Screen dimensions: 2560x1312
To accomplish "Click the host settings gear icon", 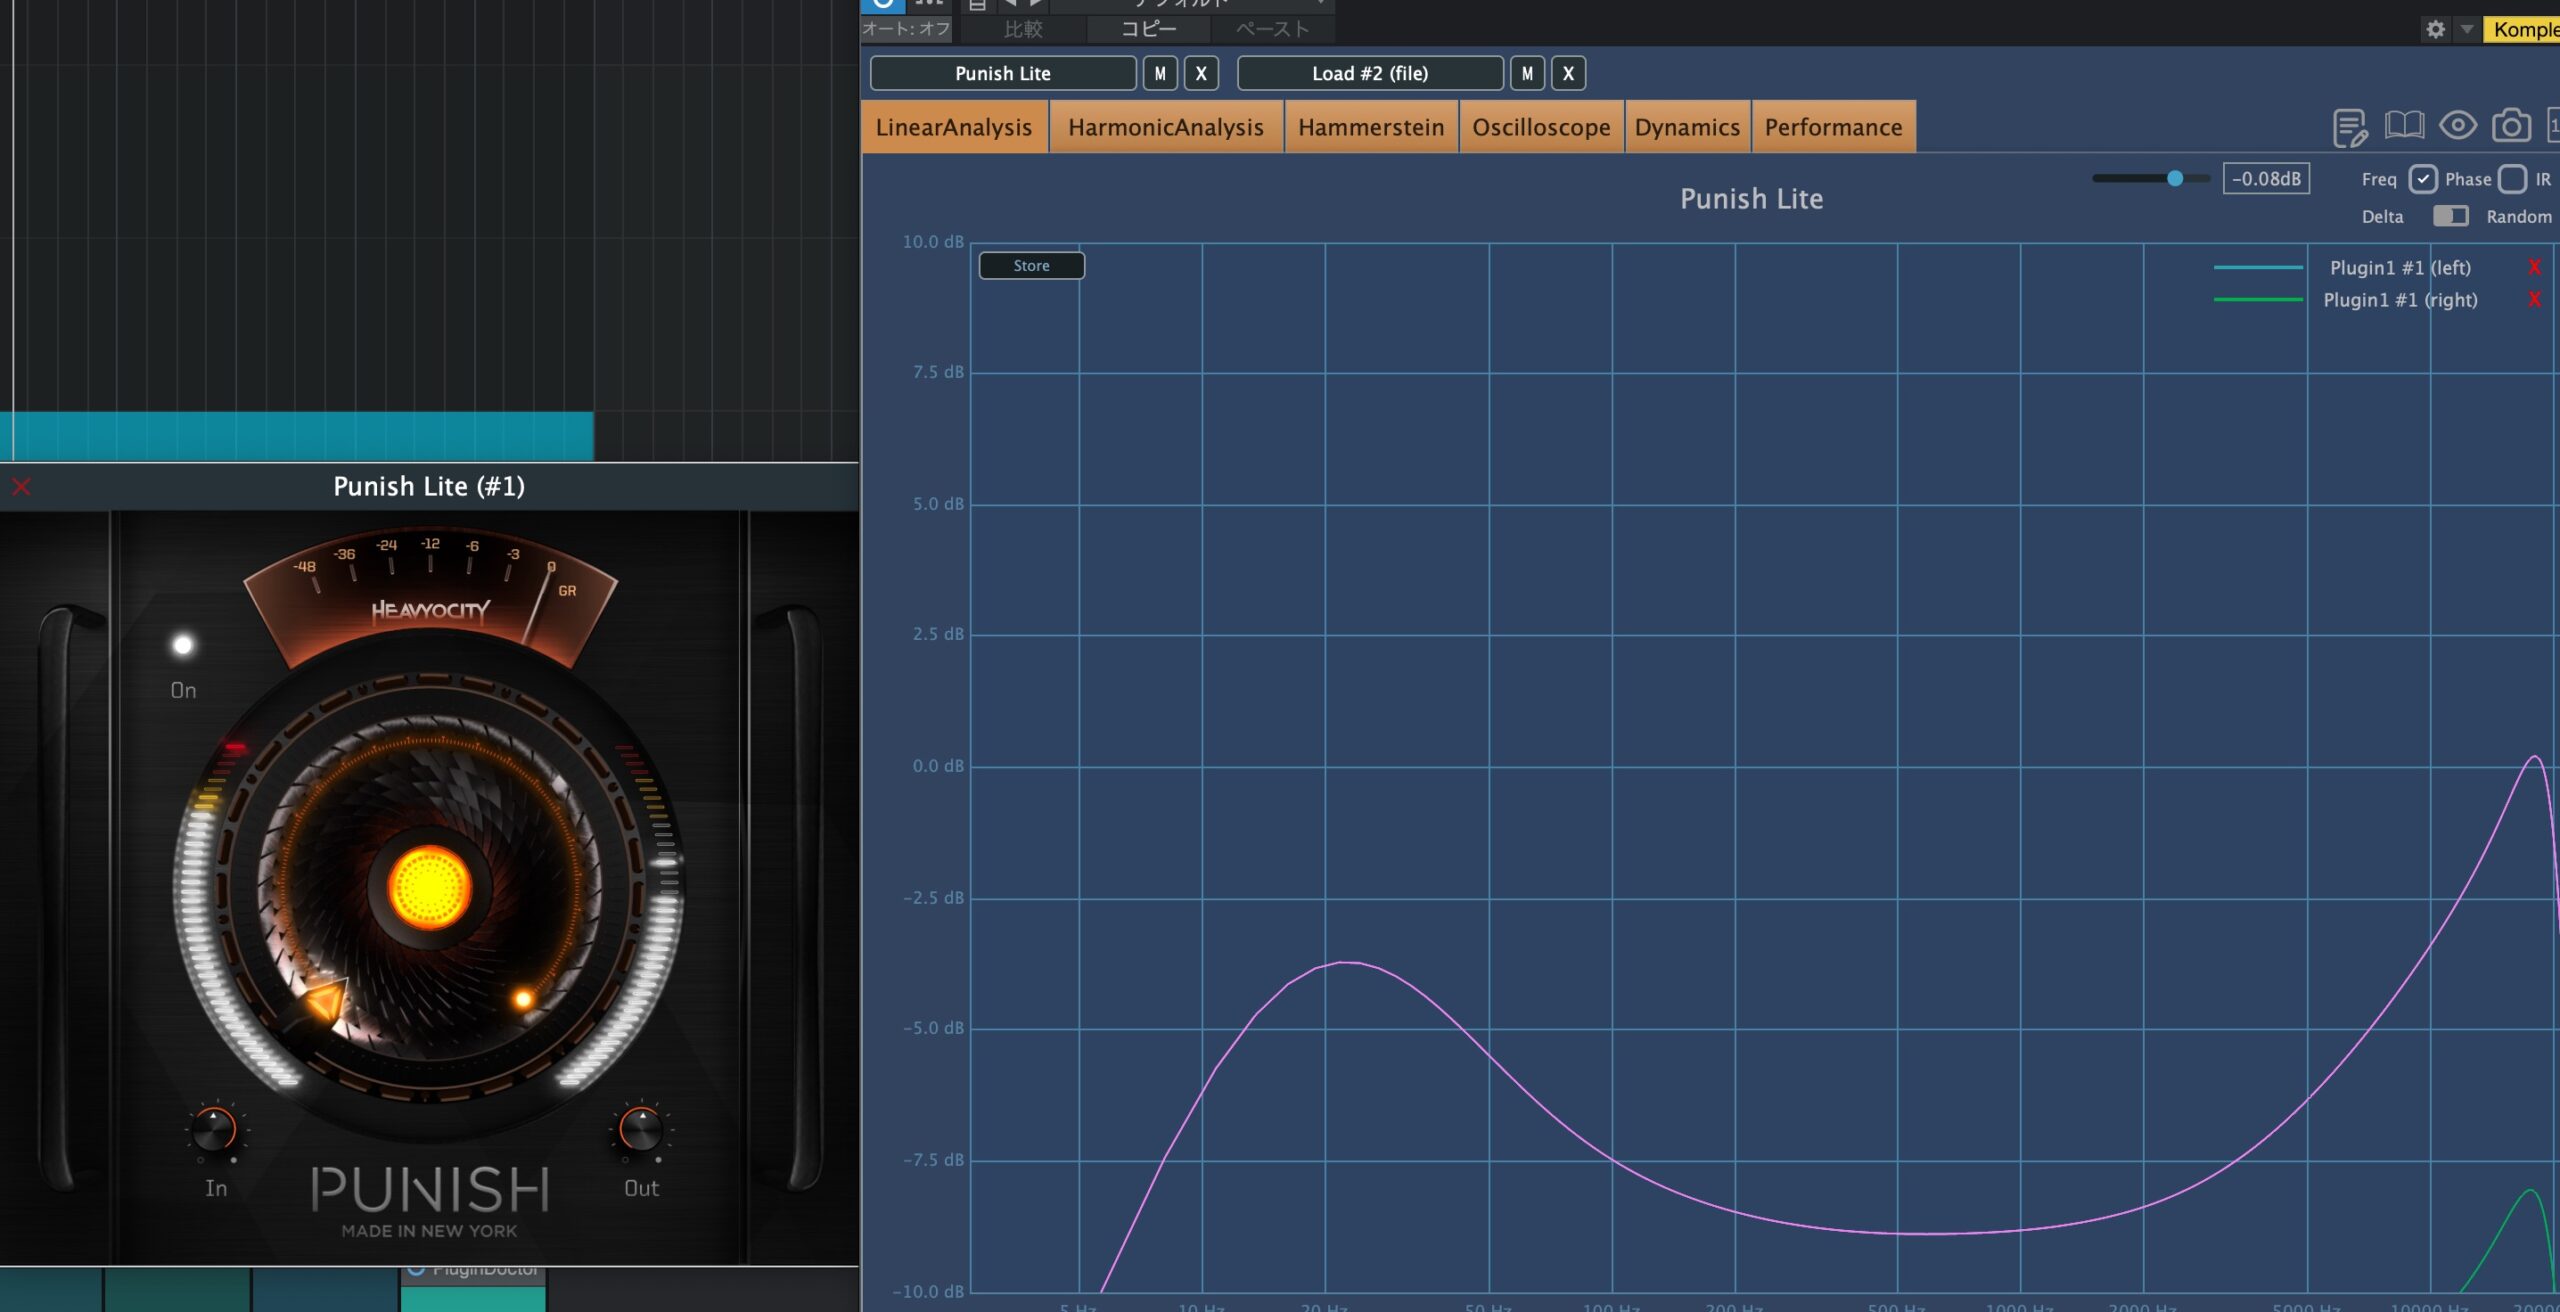I will 2435,29.
